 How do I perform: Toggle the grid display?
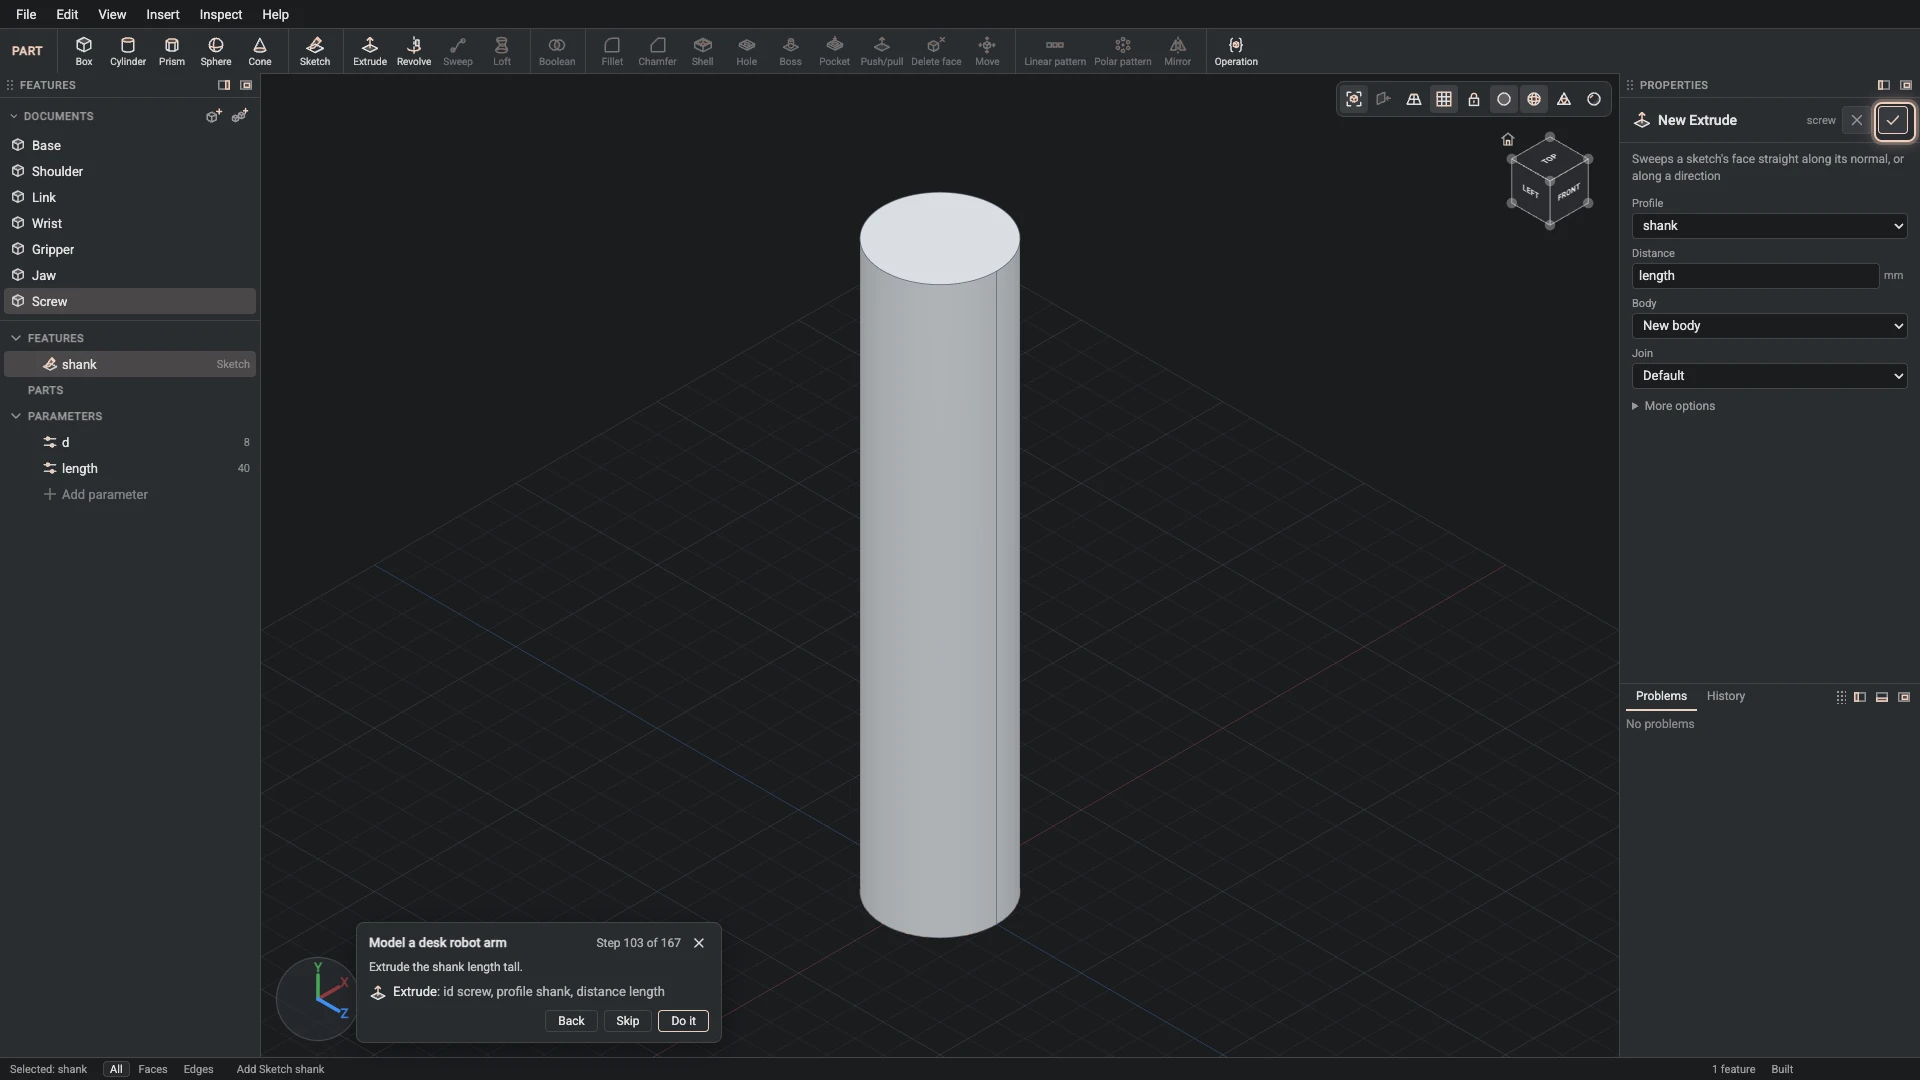pos(1444,99)
